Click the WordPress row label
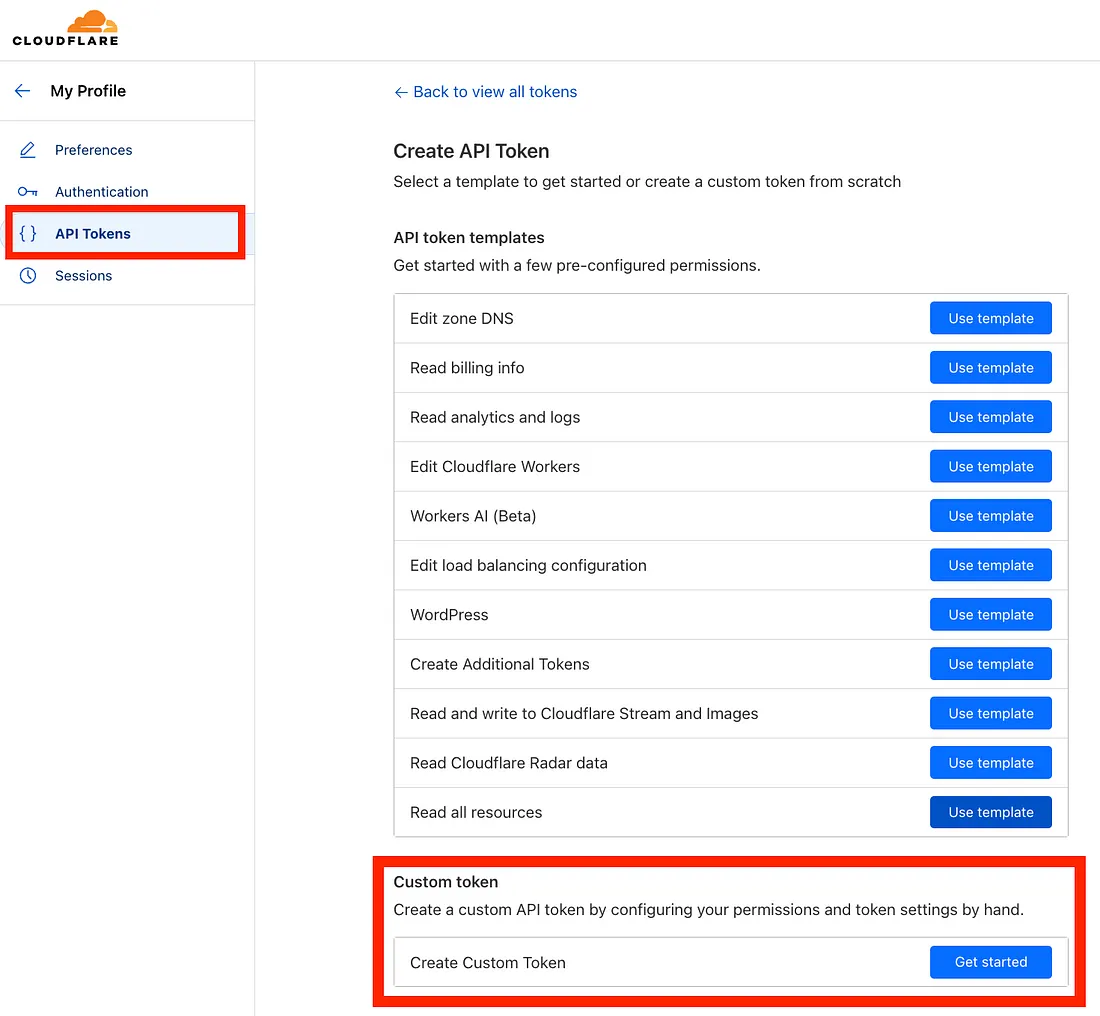 449,615
